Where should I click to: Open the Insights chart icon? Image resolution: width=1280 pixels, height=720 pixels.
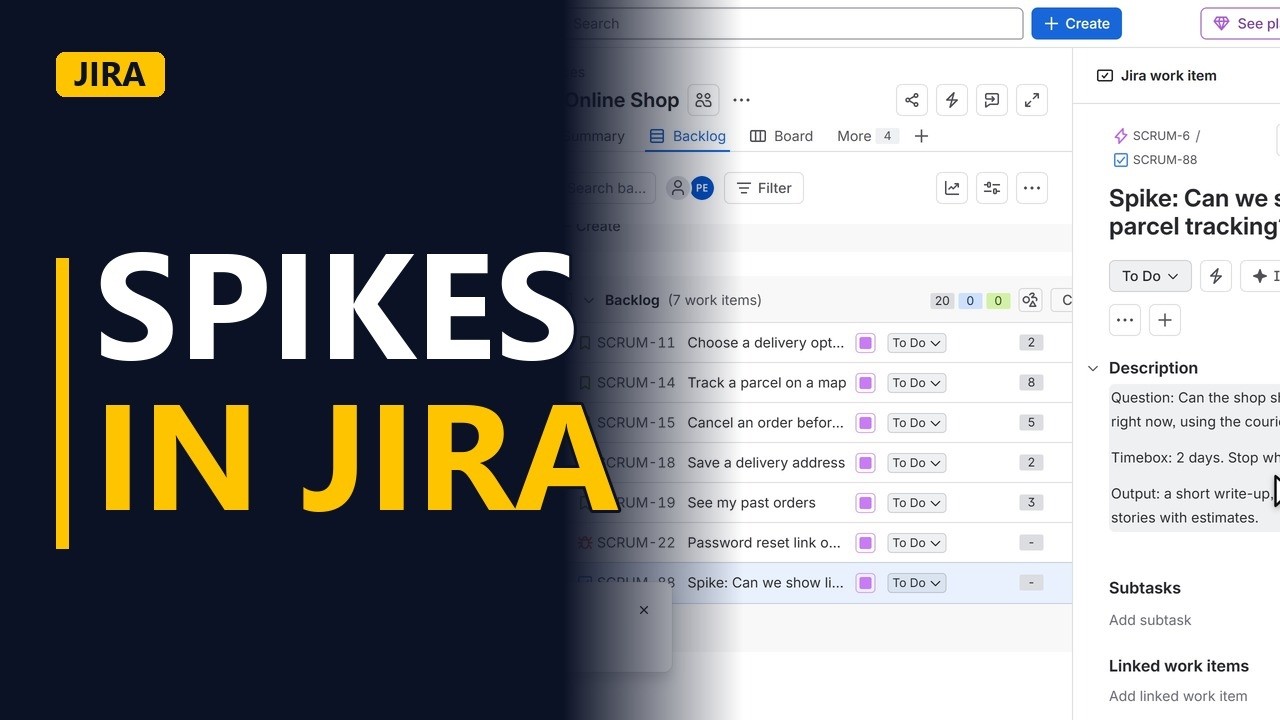[x=951, y=188]
